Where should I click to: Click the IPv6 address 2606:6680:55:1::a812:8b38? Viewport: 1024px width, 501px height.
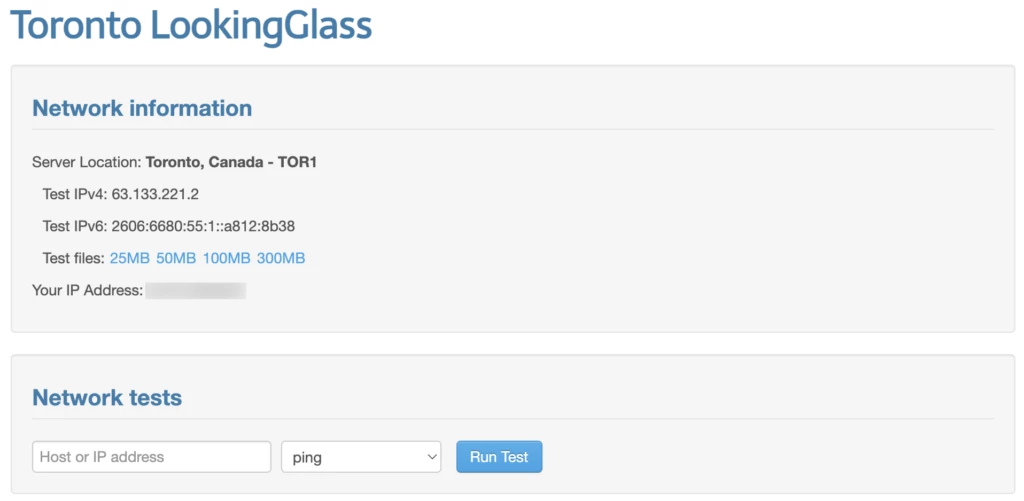tap(203, 226)
